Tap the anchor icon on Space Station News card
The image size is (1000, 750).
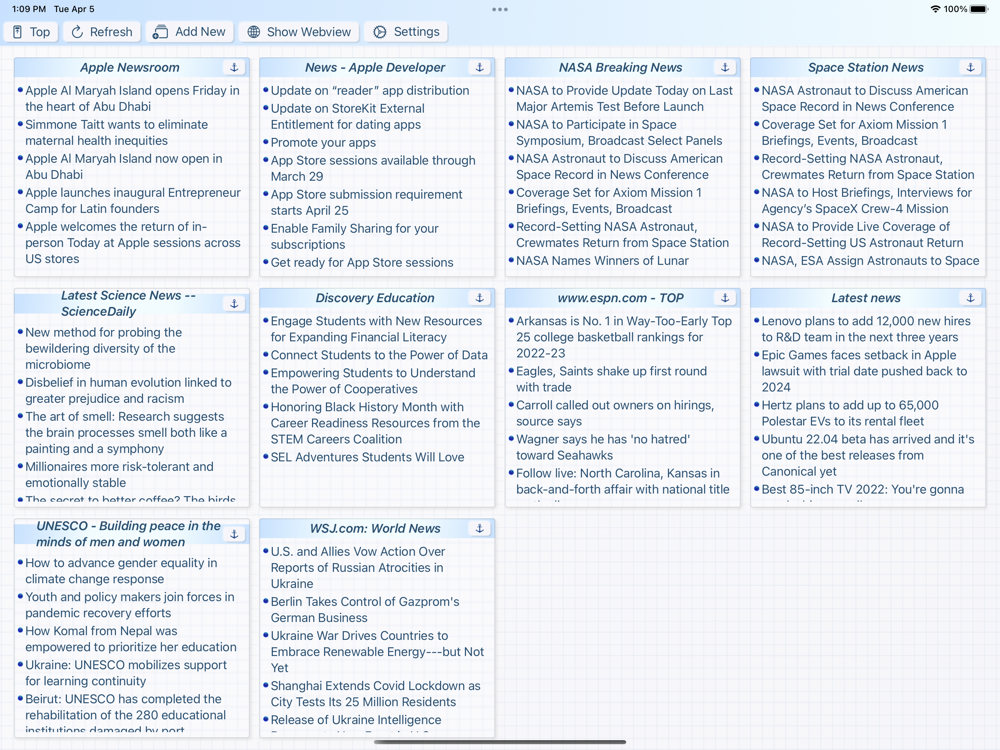click(x=971, y=68)
